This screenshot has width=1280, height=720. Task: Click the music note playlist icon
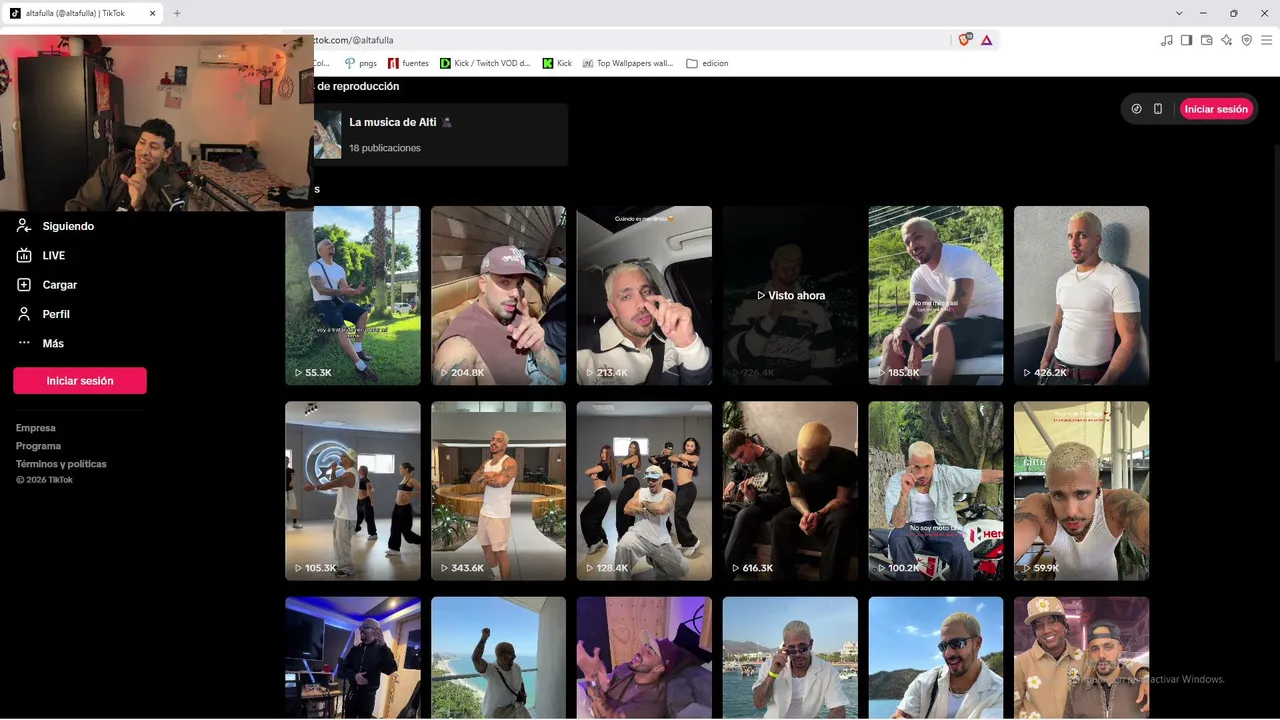tap(1166, 40)
